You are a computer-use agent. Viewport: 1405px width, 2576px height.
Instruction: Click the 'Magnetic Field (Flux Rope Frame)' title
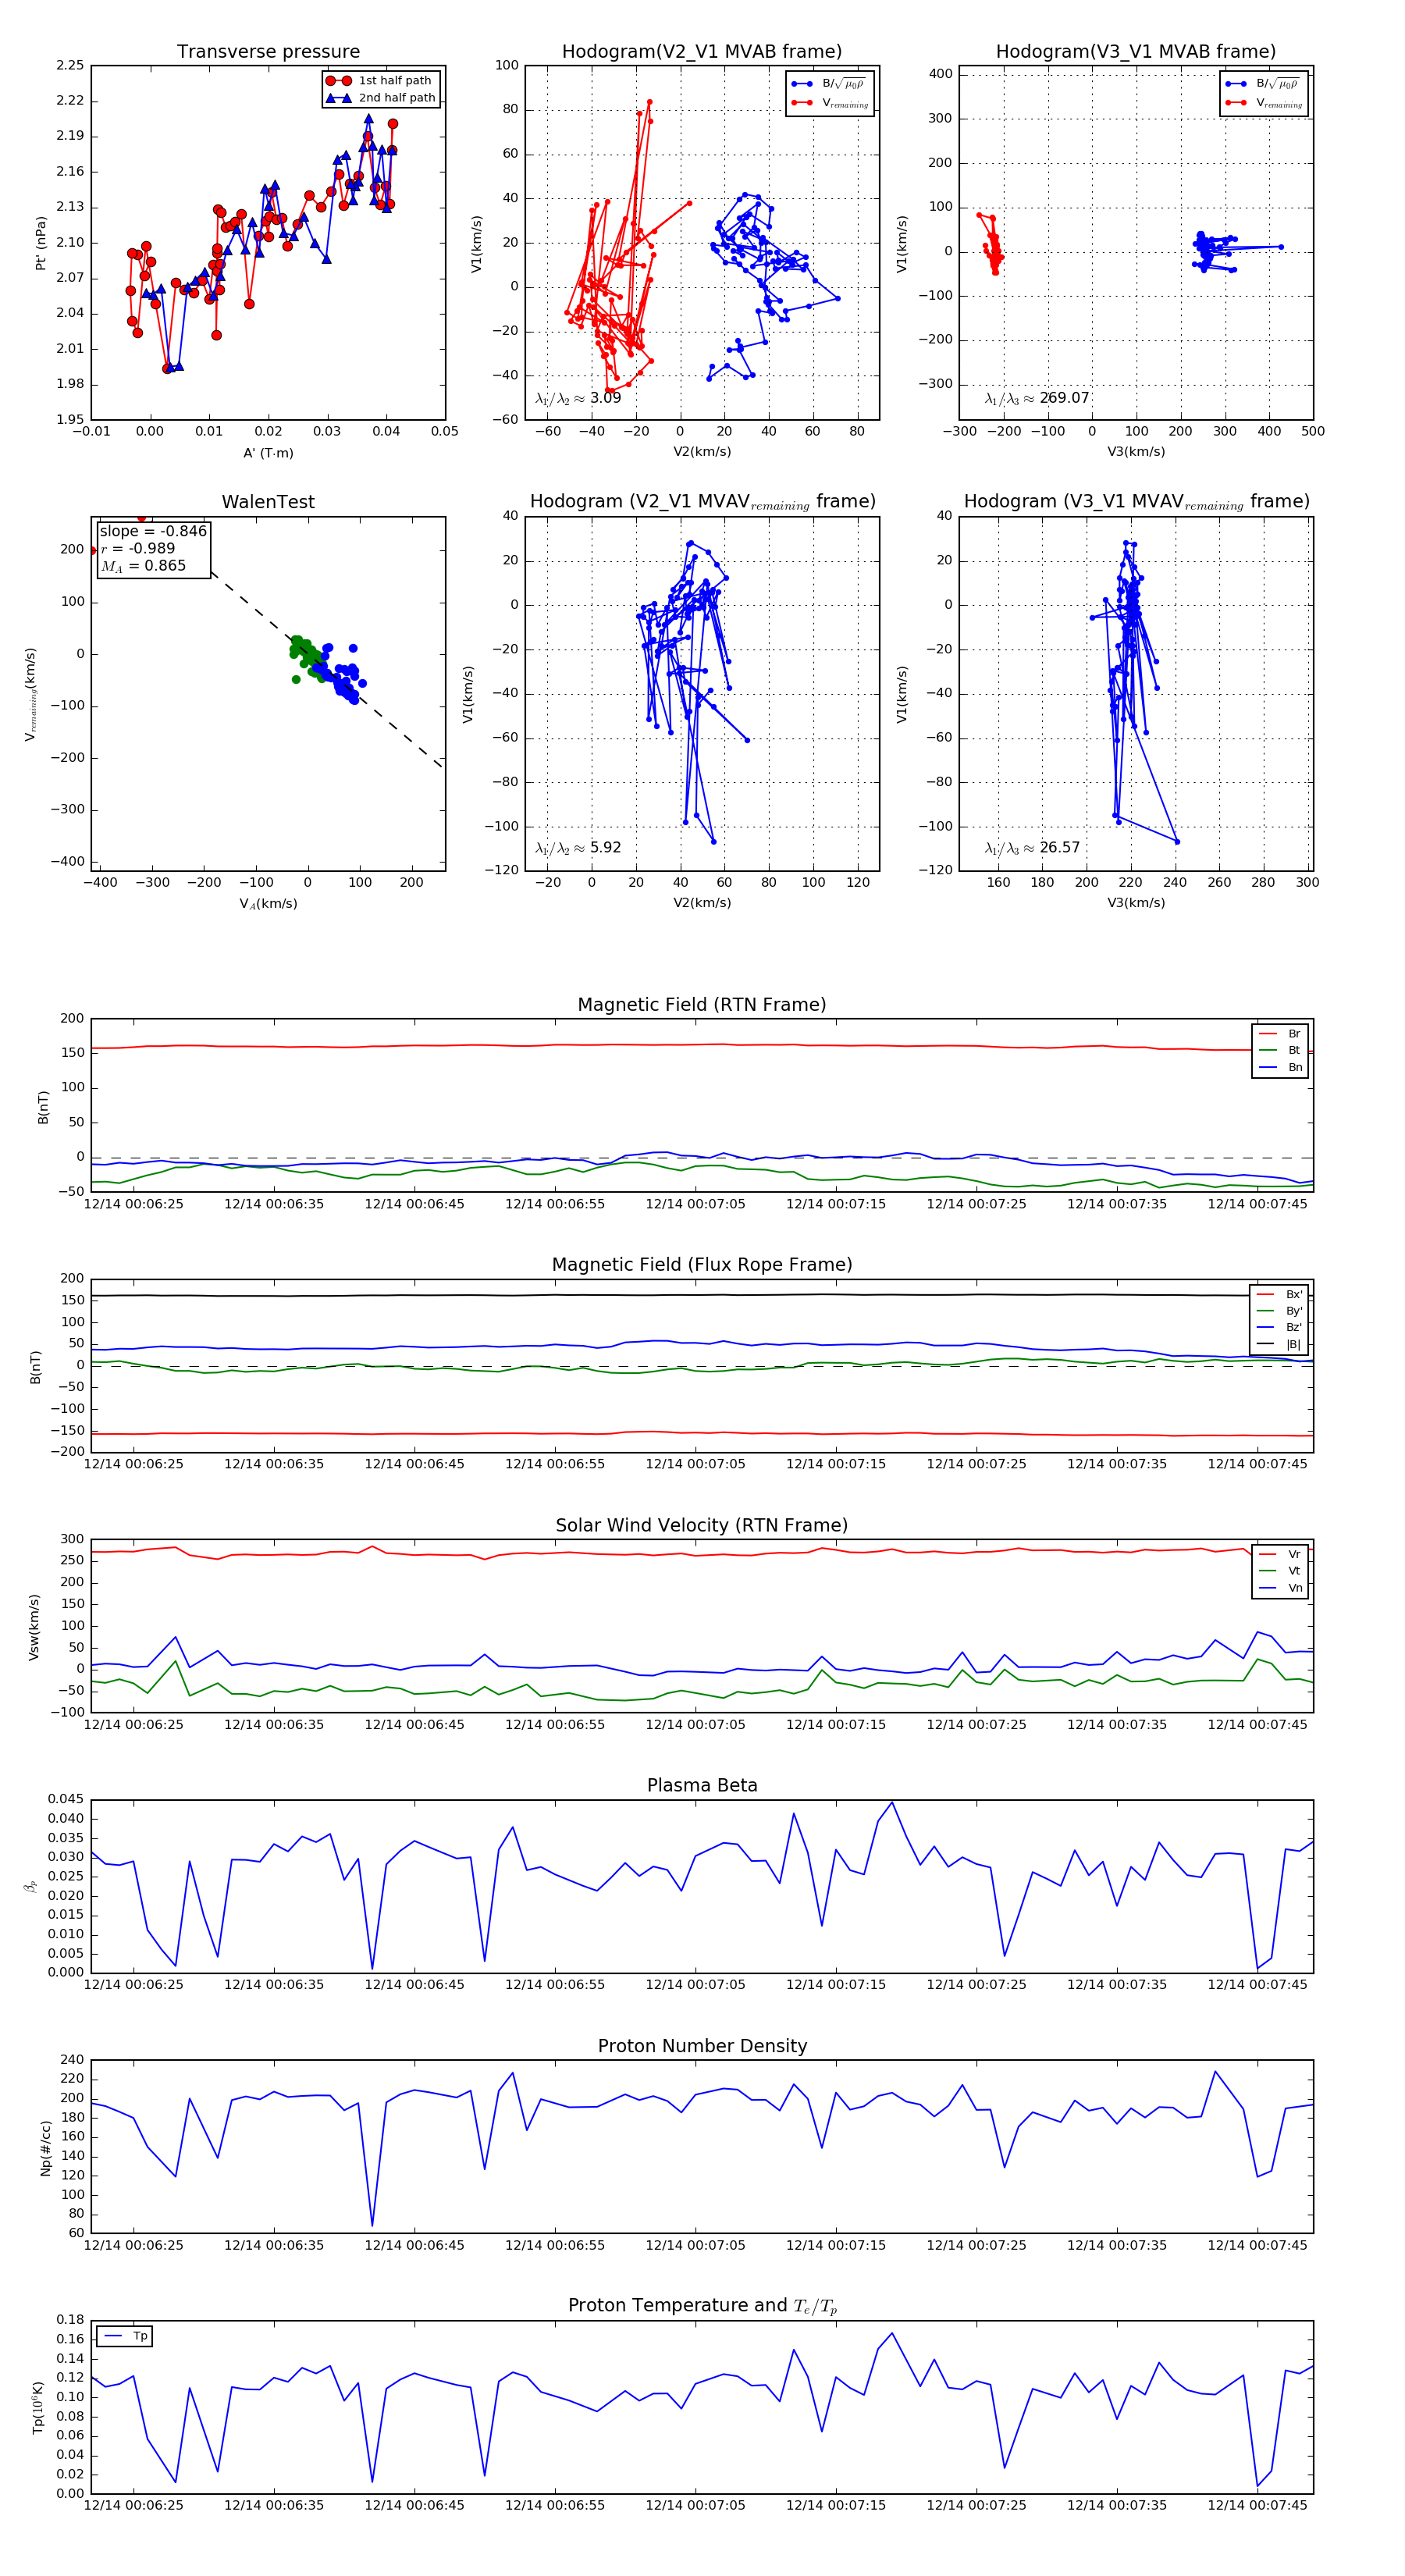[x=702, y=1265]
